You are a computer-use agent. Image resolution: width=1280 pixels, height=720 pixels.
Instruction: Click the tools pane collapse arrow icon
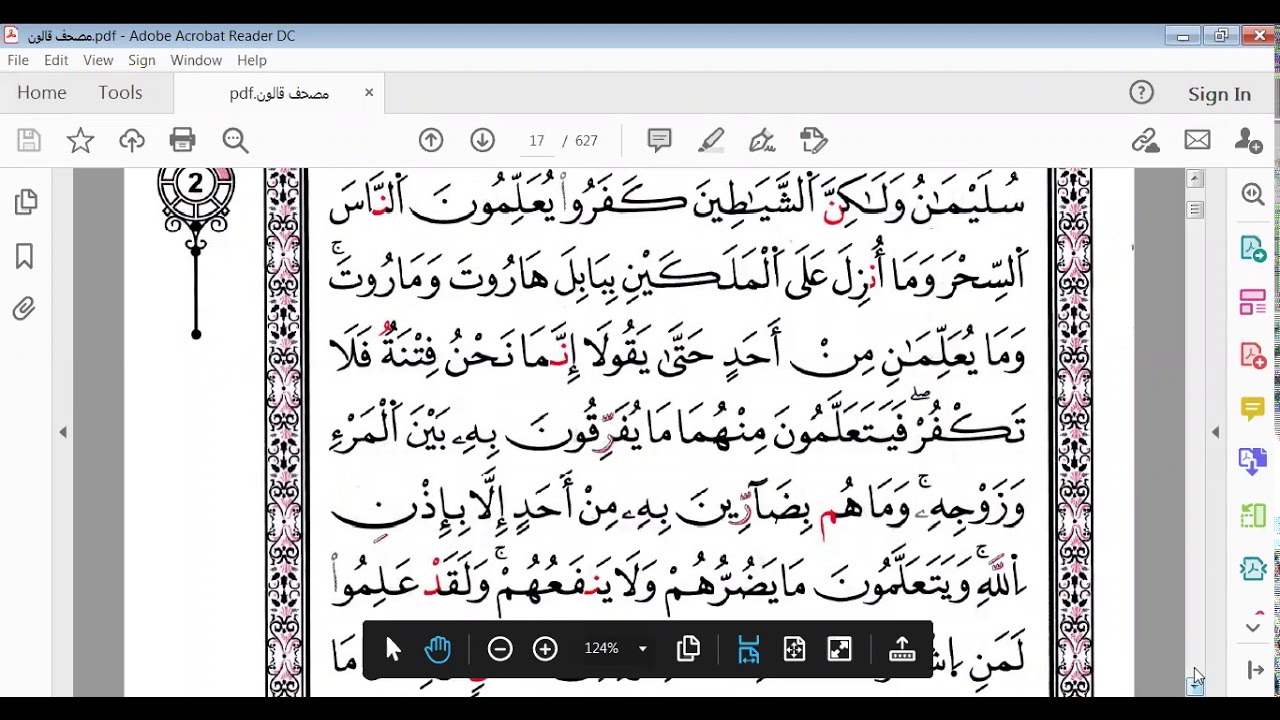pyautogui.click(x=1256, y=670)
